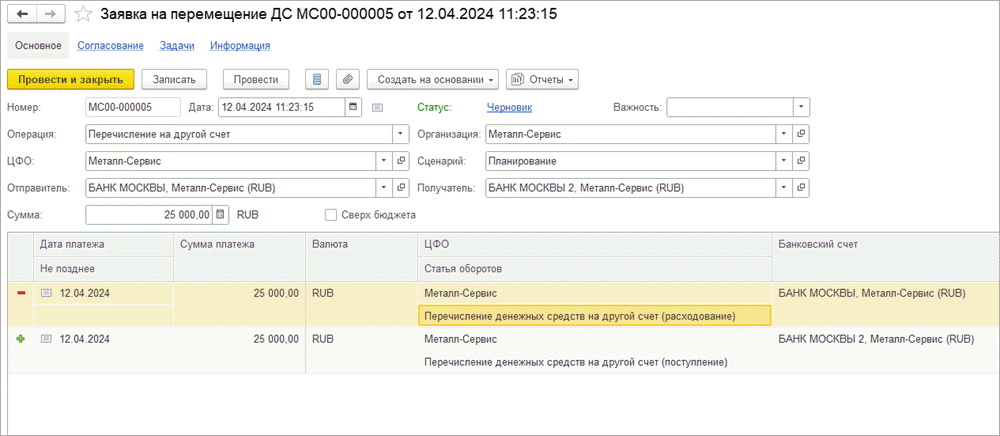
Task: Expand the Важность dropdown
Action: 801,107
